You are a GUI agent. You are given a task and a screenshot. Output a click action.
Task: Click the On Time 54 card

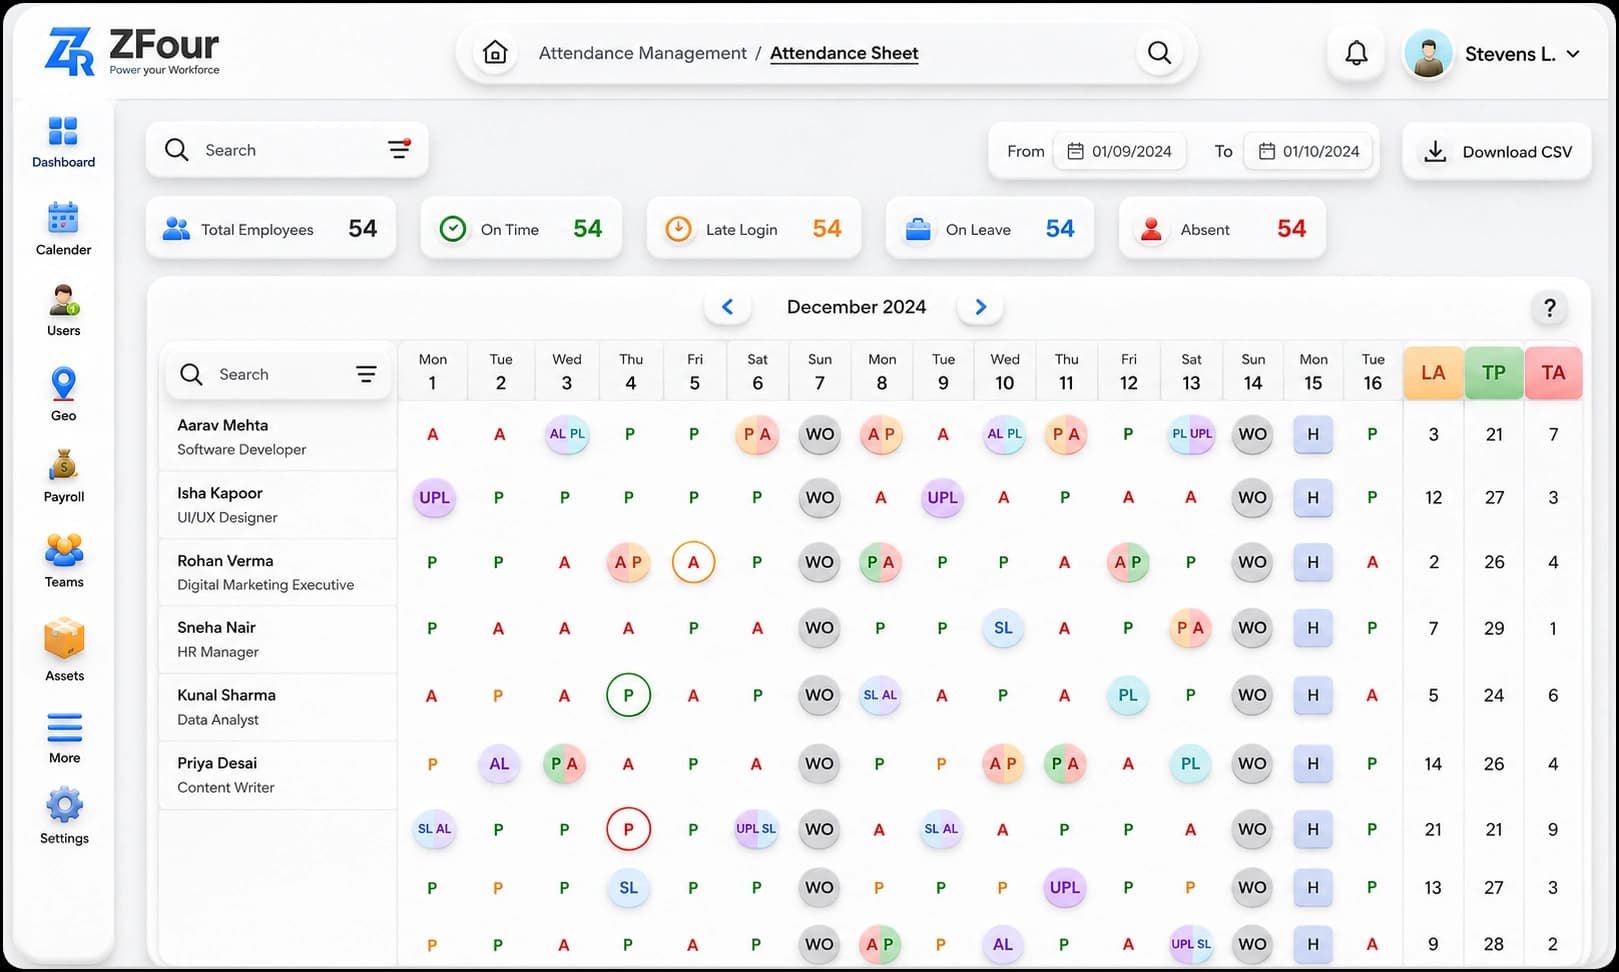point(521,229)
